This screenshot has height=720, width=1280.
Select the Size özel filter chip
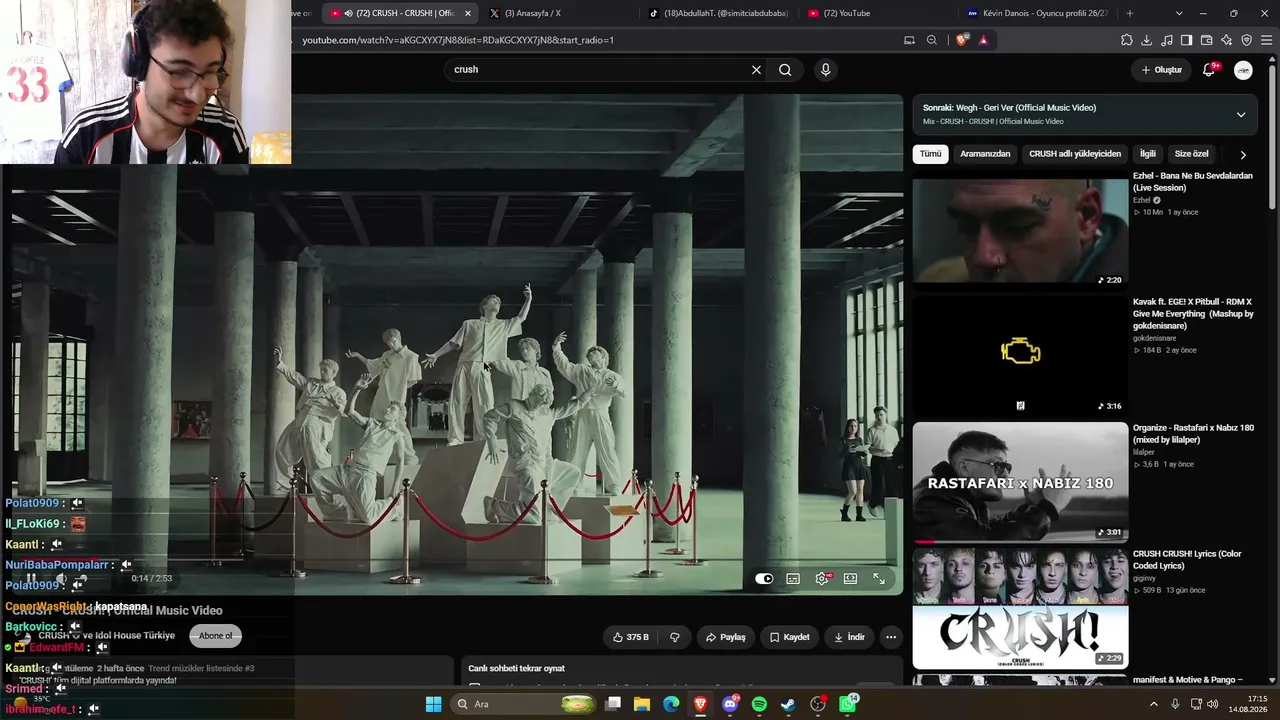[x=1191, y=154]
